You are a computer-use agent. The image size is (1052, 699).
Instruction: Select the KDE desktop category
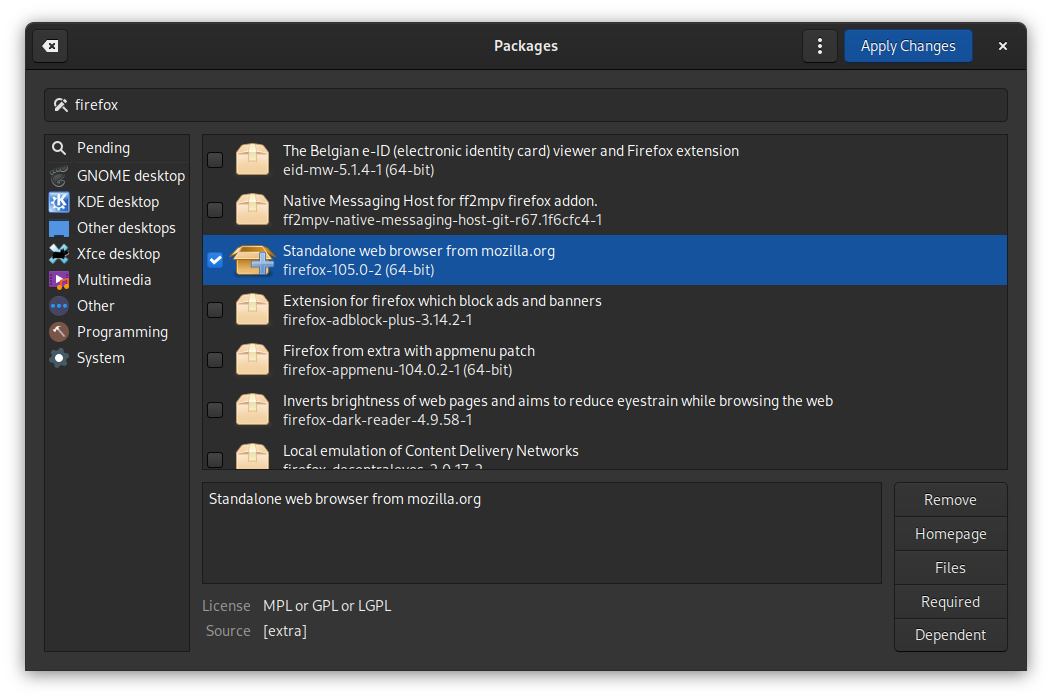pyautogui.click(x=119, y=201)
